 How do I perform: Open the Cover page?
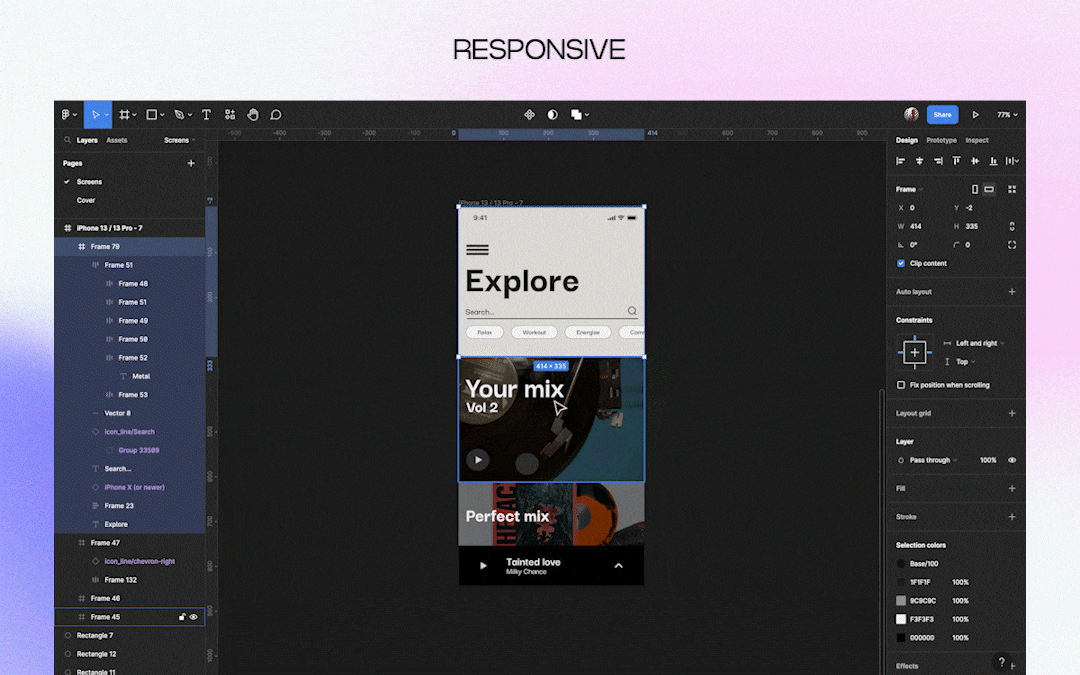point(86,200)
